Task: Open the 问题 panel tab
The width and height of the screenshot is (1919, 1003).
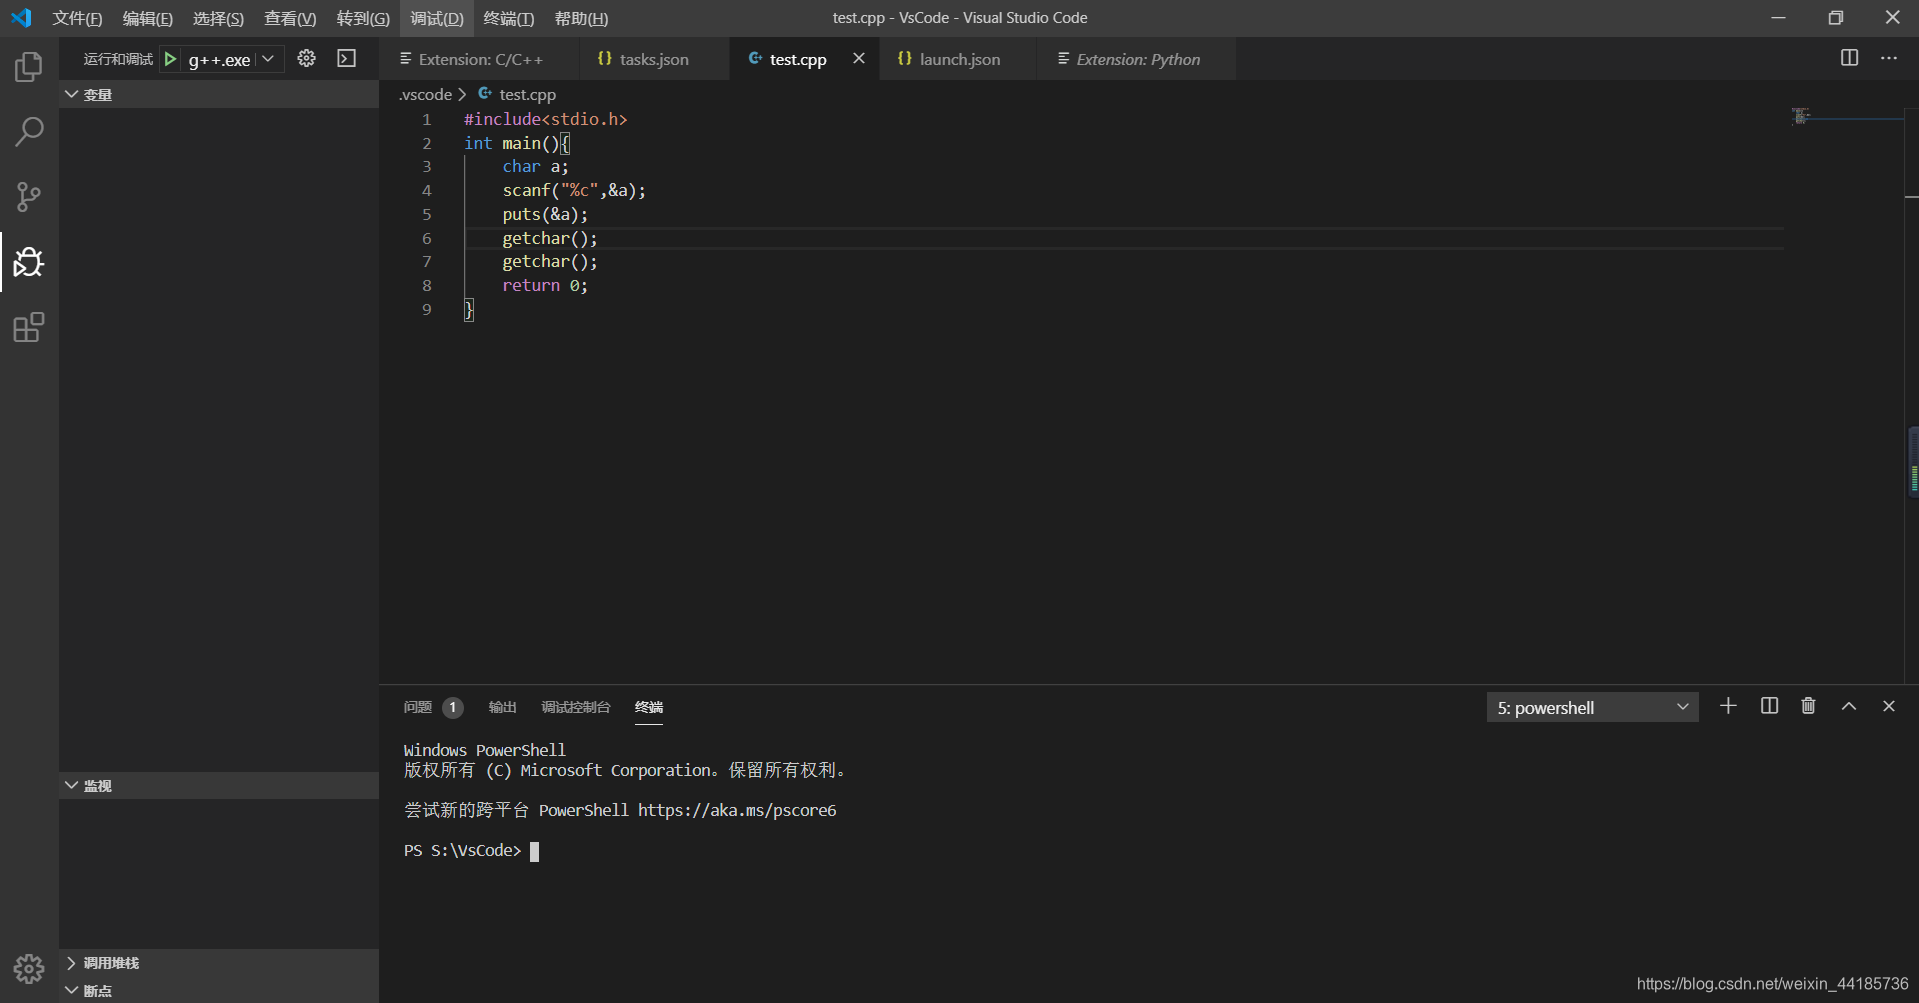Action: [417, 707]
